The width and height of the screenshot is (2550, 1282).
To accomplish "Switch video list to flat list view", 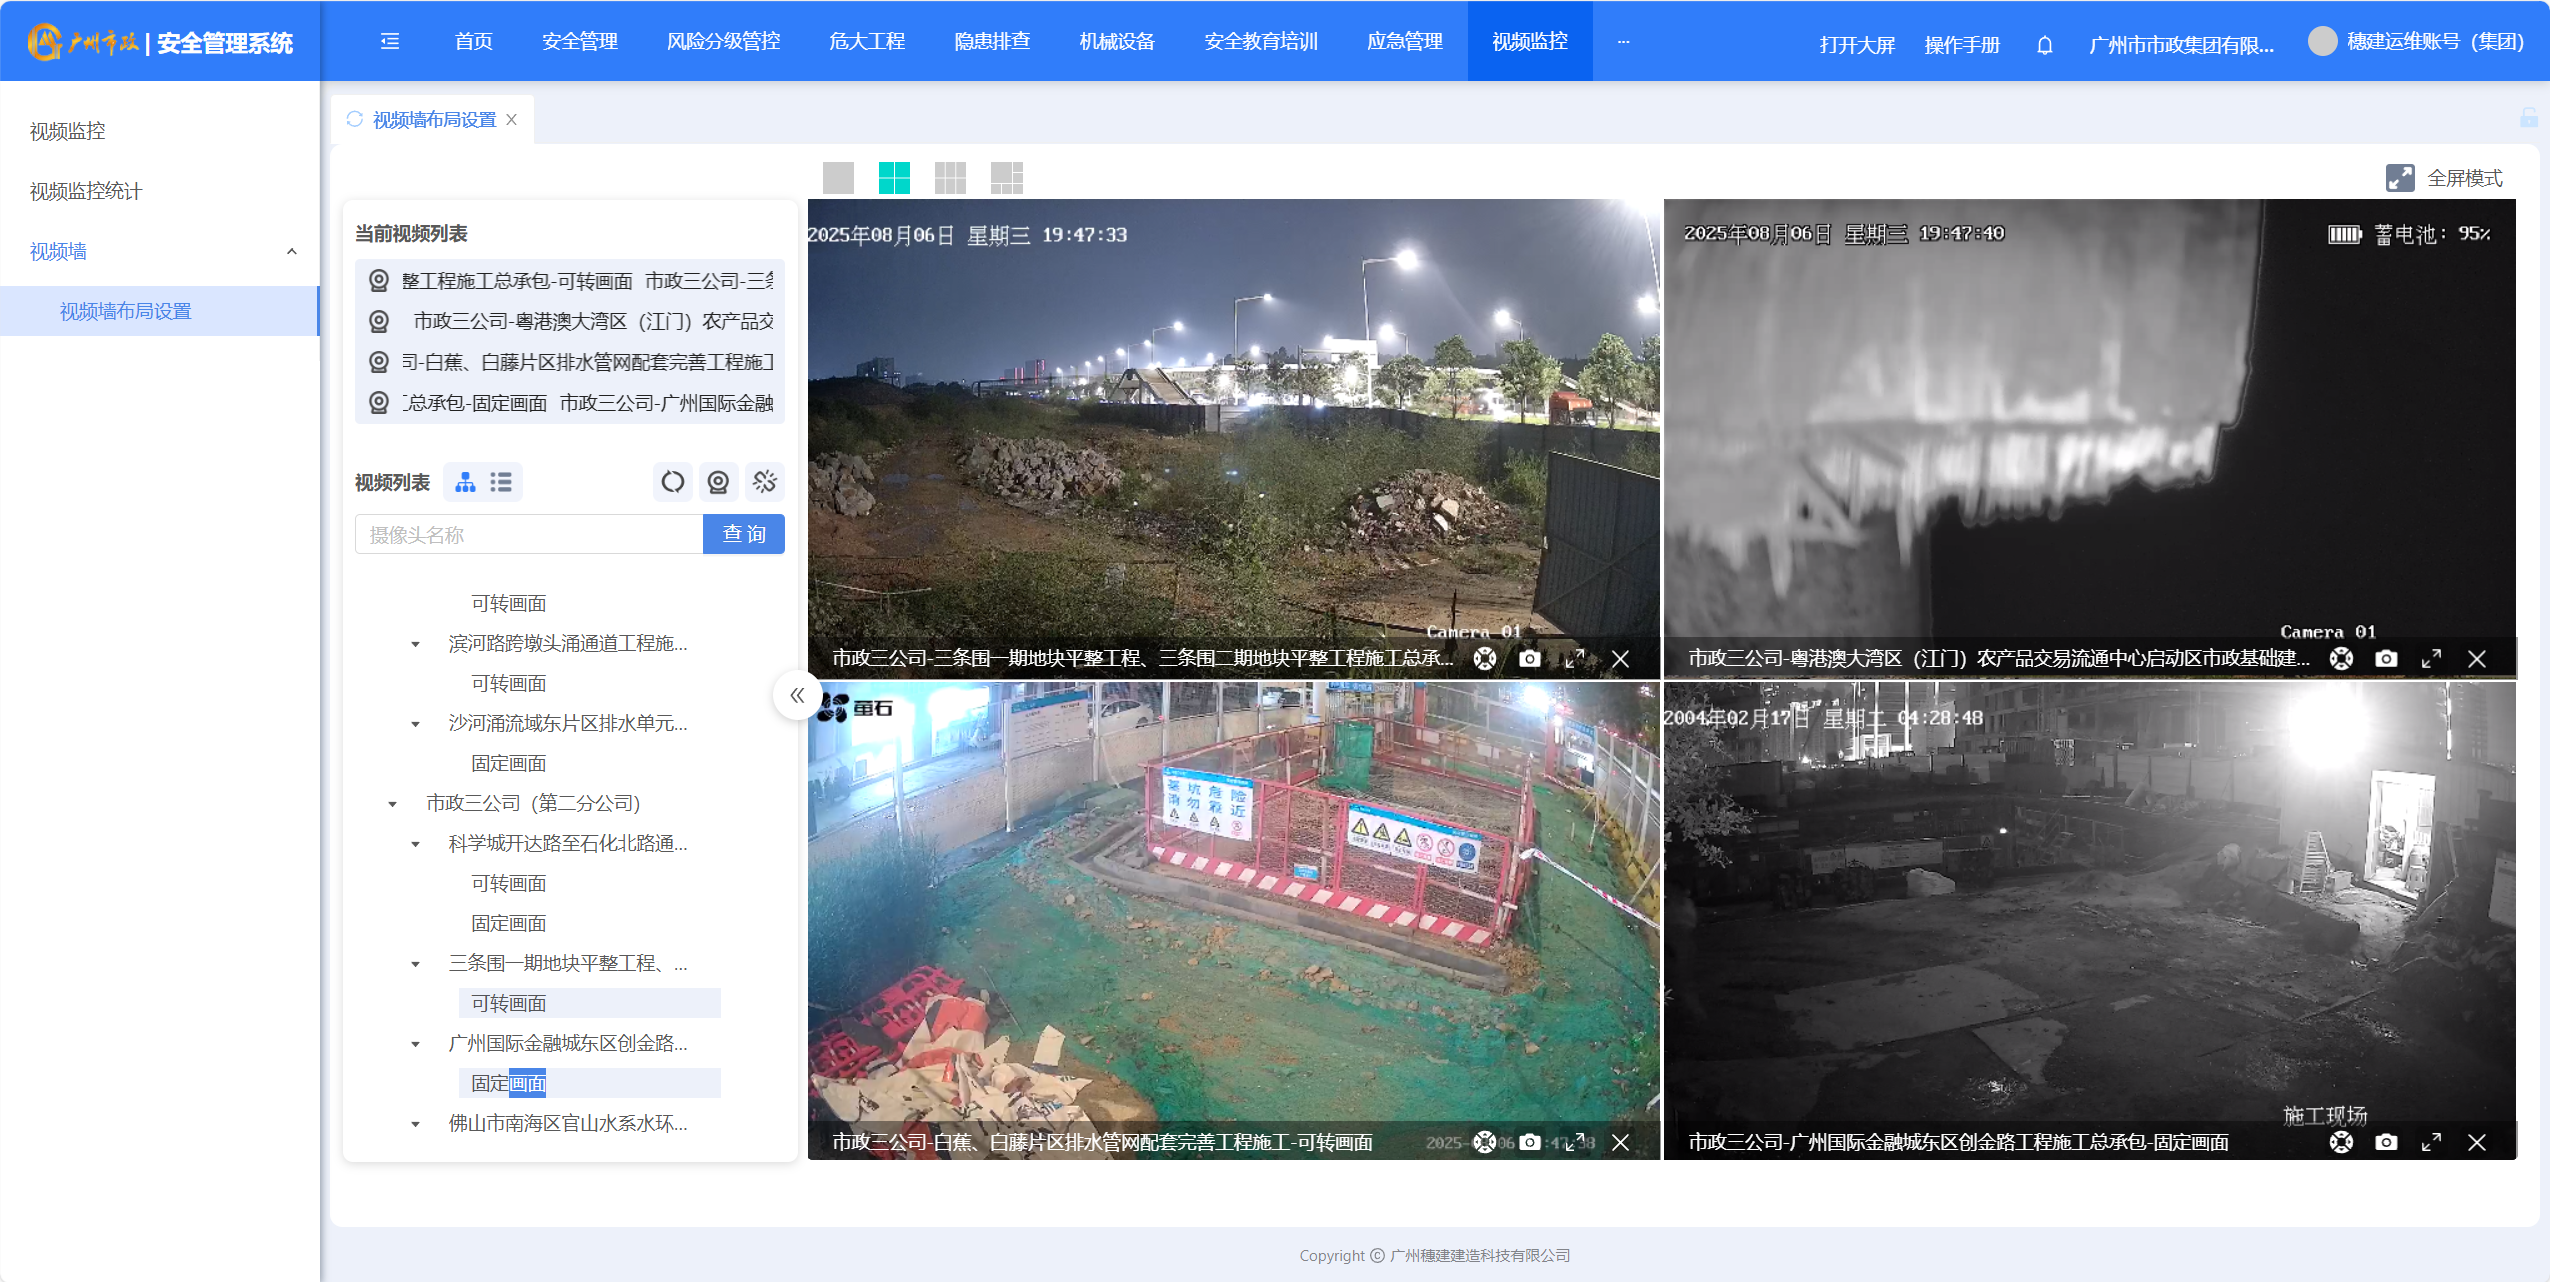I will pos(501,482).
